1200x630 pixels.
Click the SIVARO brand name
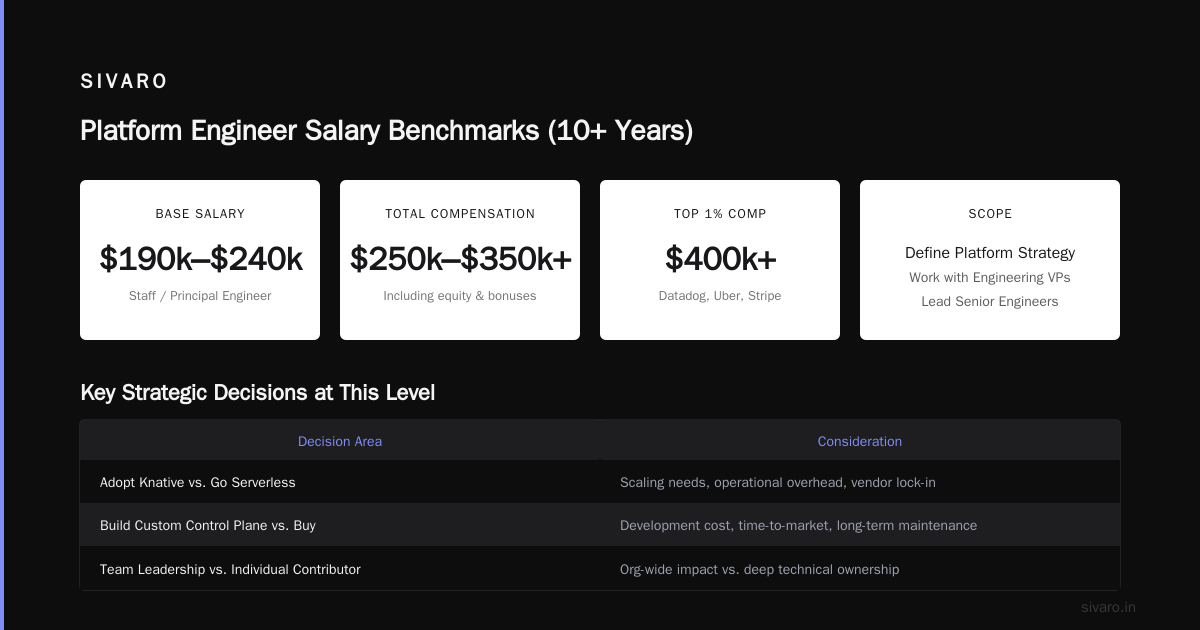tap(124, 82)
